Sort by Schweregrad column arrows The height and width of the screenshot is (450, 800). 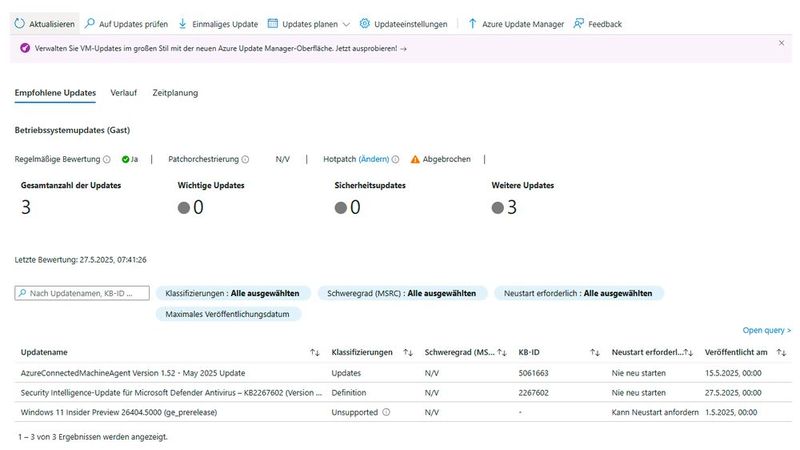(x=502, y=353)
